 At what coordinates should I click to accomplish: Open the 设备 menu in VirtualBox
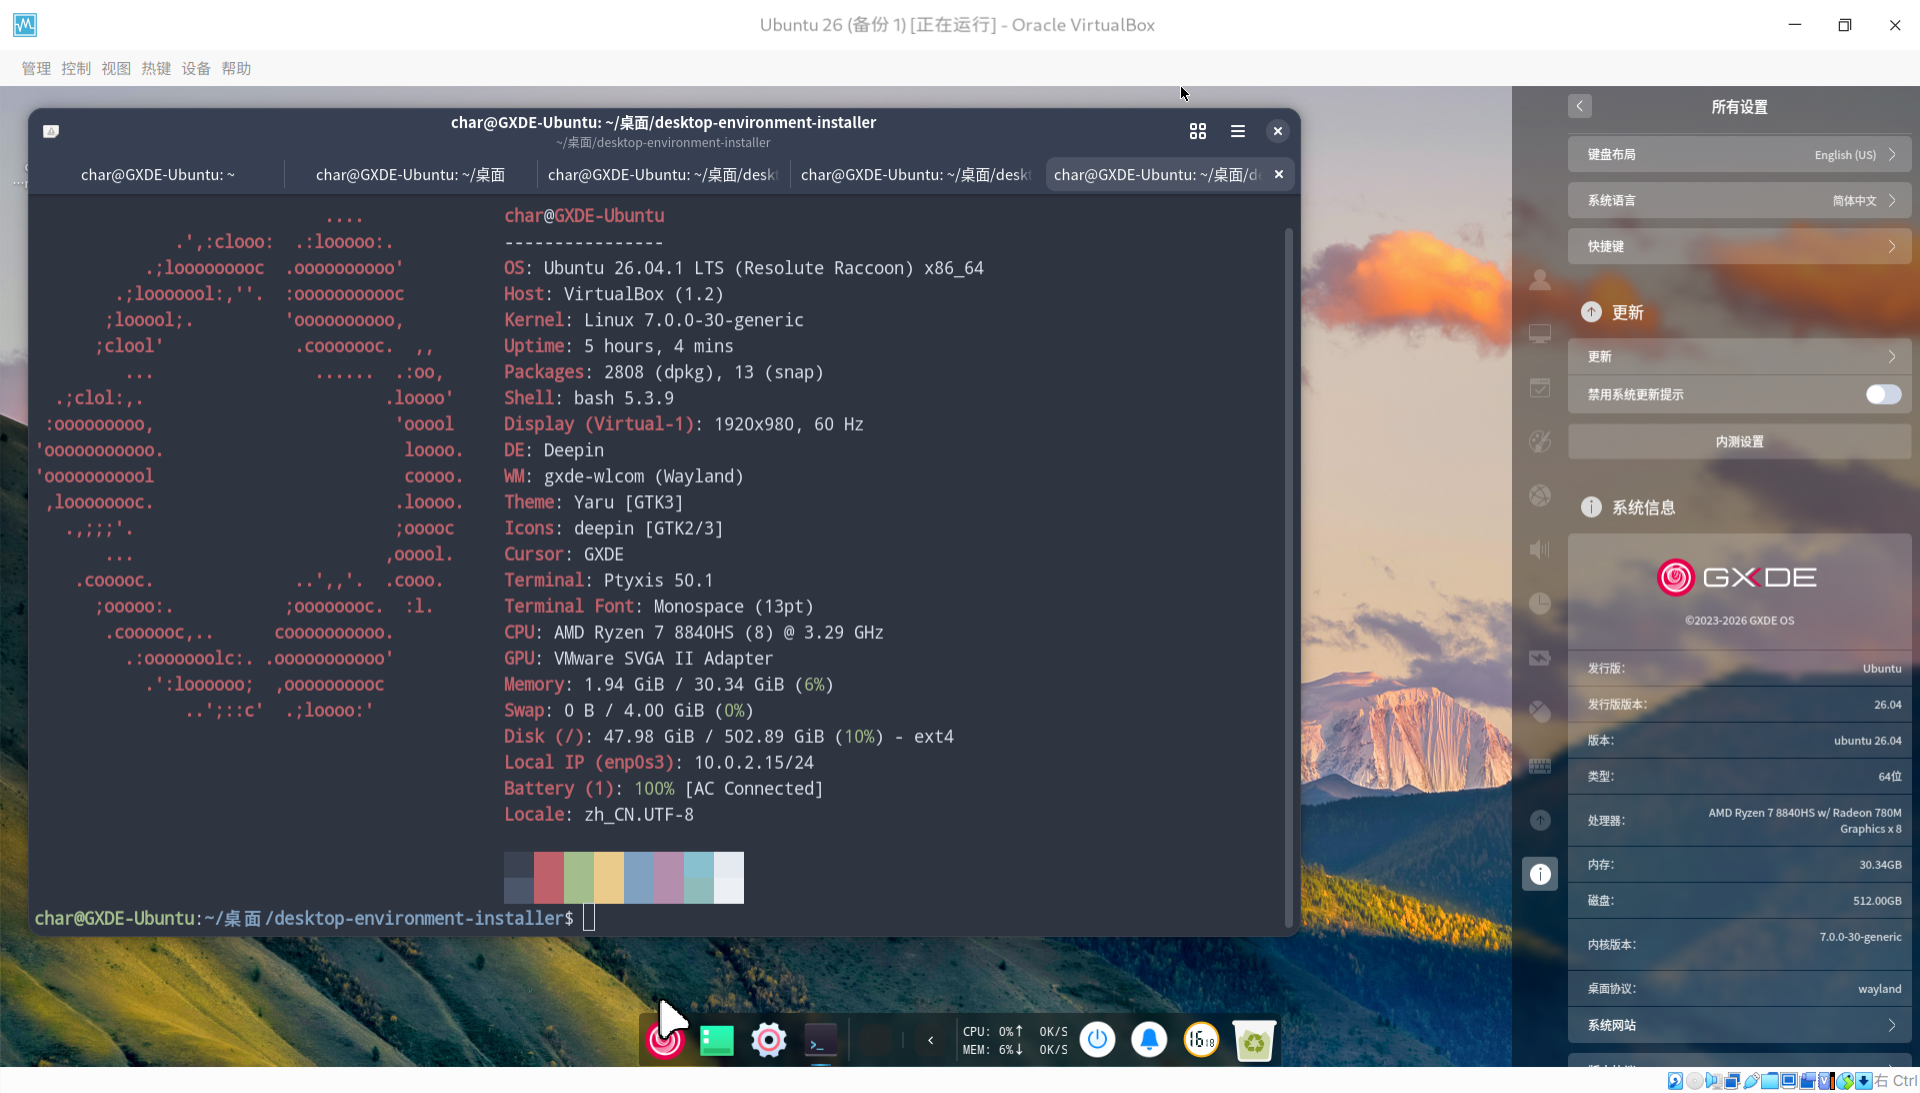(196, 68)
